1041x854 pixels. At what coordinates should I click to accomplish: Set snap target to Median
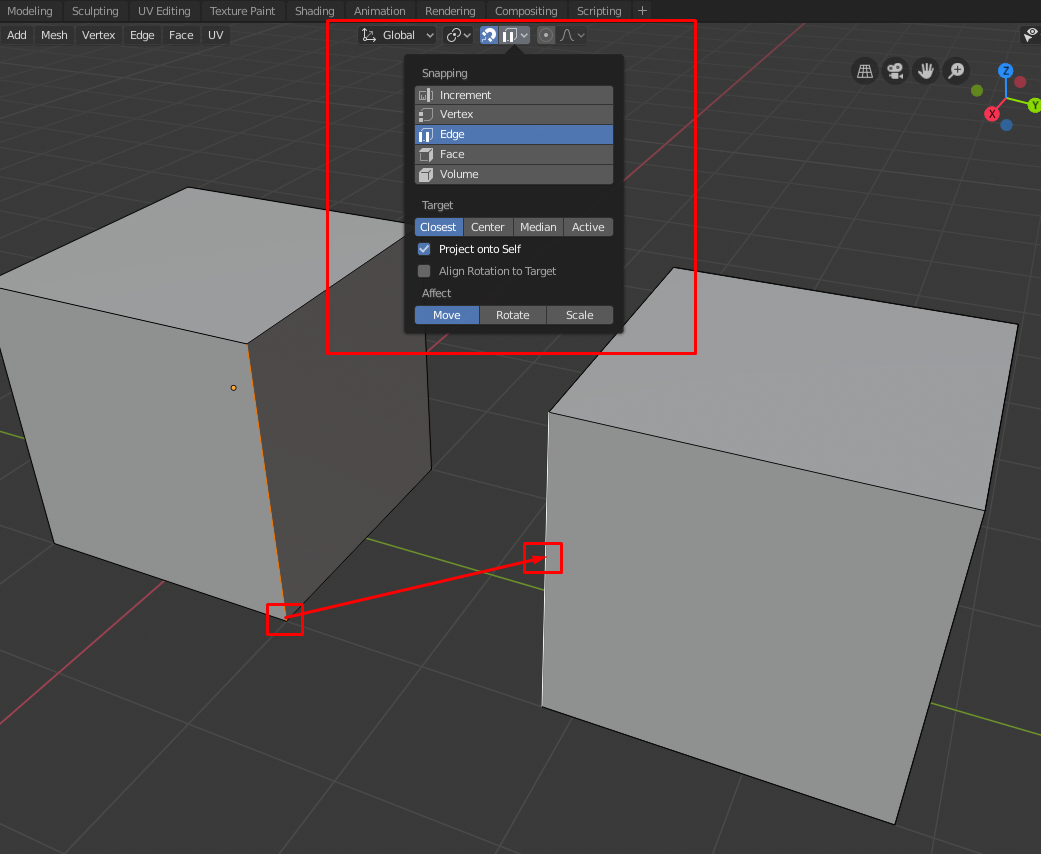(x=538, y=227)
